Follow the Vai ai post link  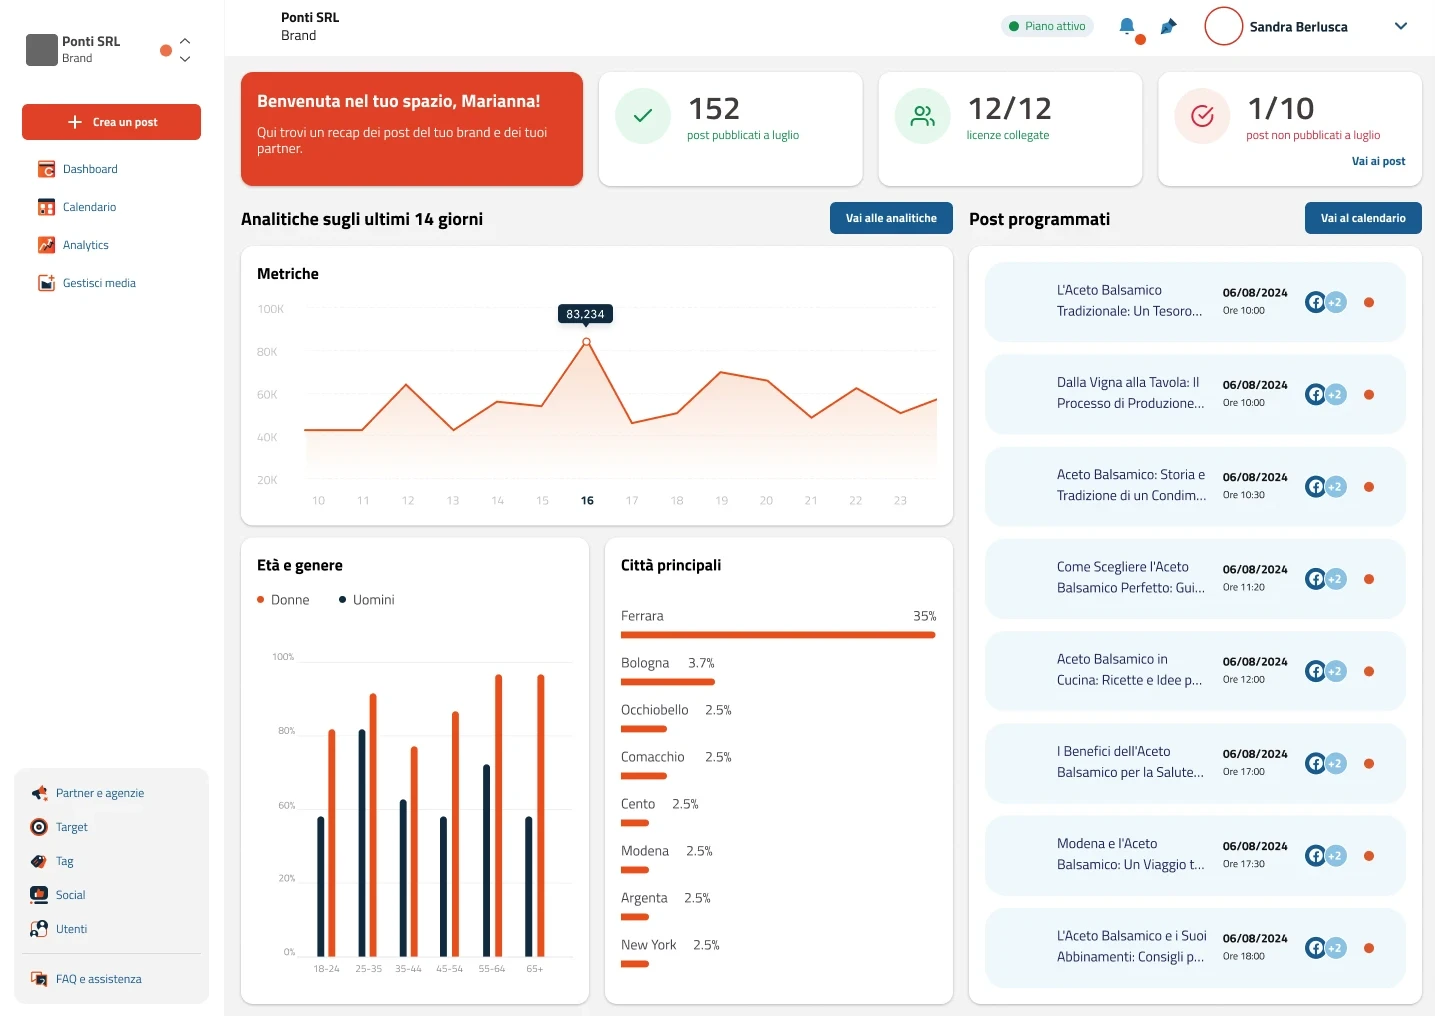[1378, 161]
